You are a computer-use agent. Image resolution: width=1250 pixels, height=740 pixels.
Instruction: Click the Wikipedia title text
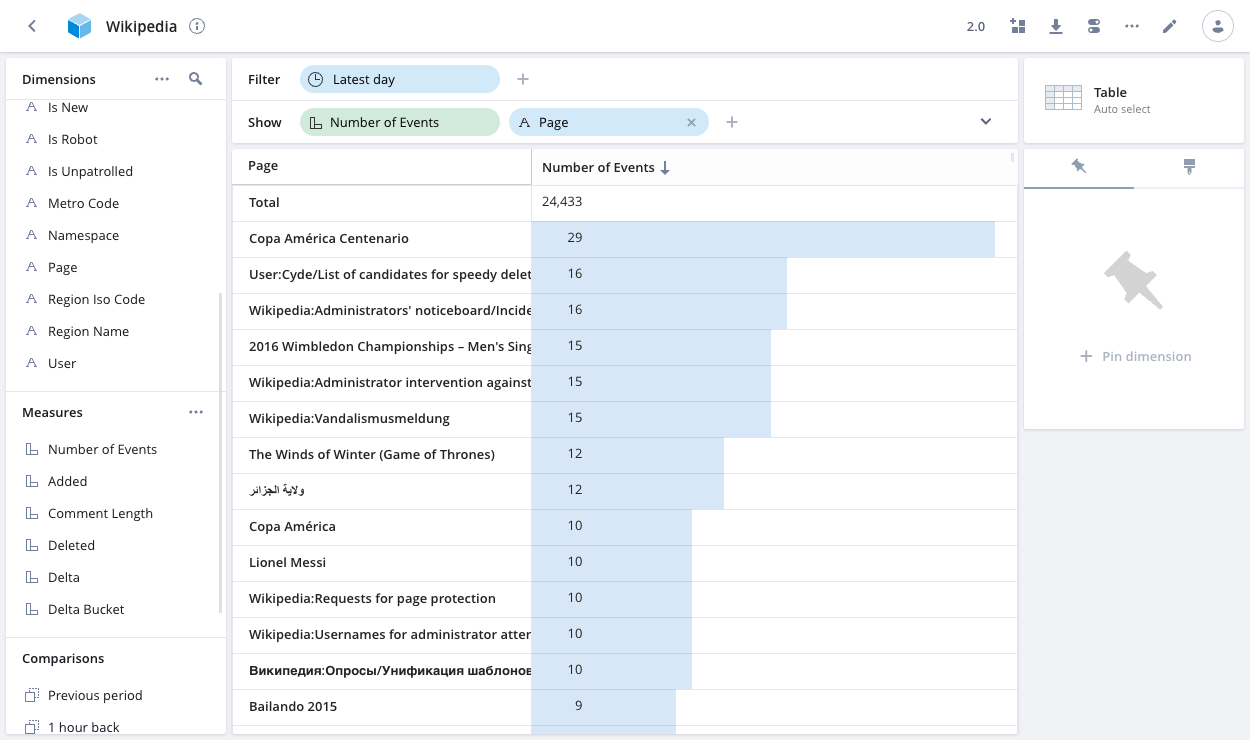point(142,27)
